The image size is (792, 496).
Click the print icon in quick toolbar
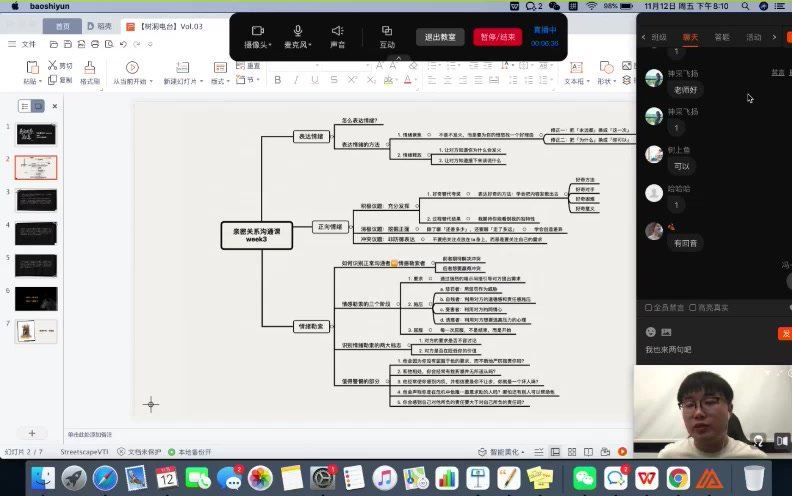(x=95, y=44)
